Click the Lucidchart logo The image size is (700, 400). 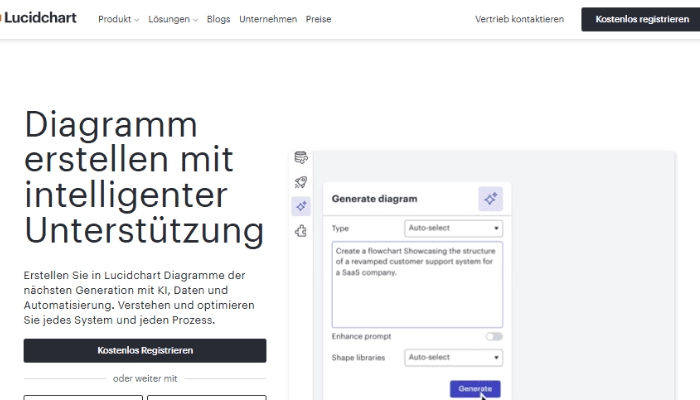pyautogui.click(x=39, y=18)
